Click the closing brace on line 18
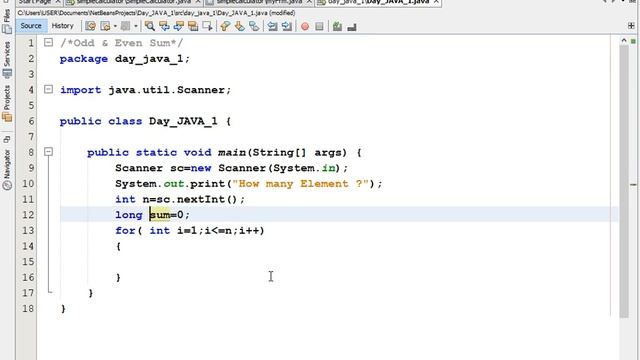640x360 pixels. (63, 309)
